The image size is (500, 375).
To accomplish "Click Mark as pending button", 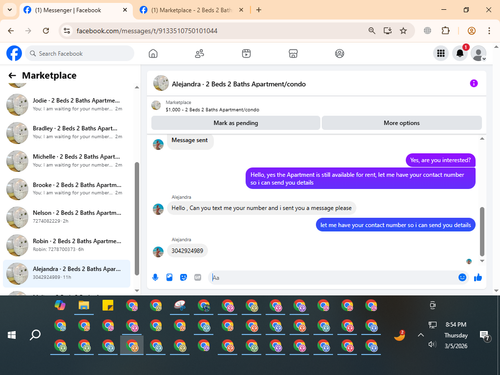I will (236, 123).
